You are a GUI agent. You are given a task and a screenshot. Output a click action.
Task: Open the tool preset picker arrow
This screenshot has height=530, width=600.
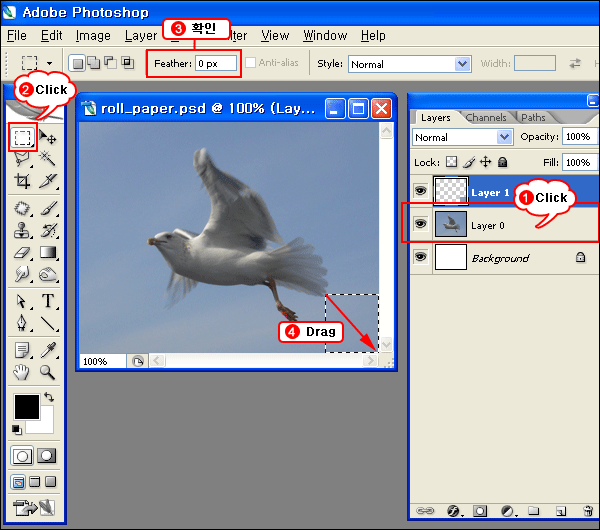click(x=49, y=63)
